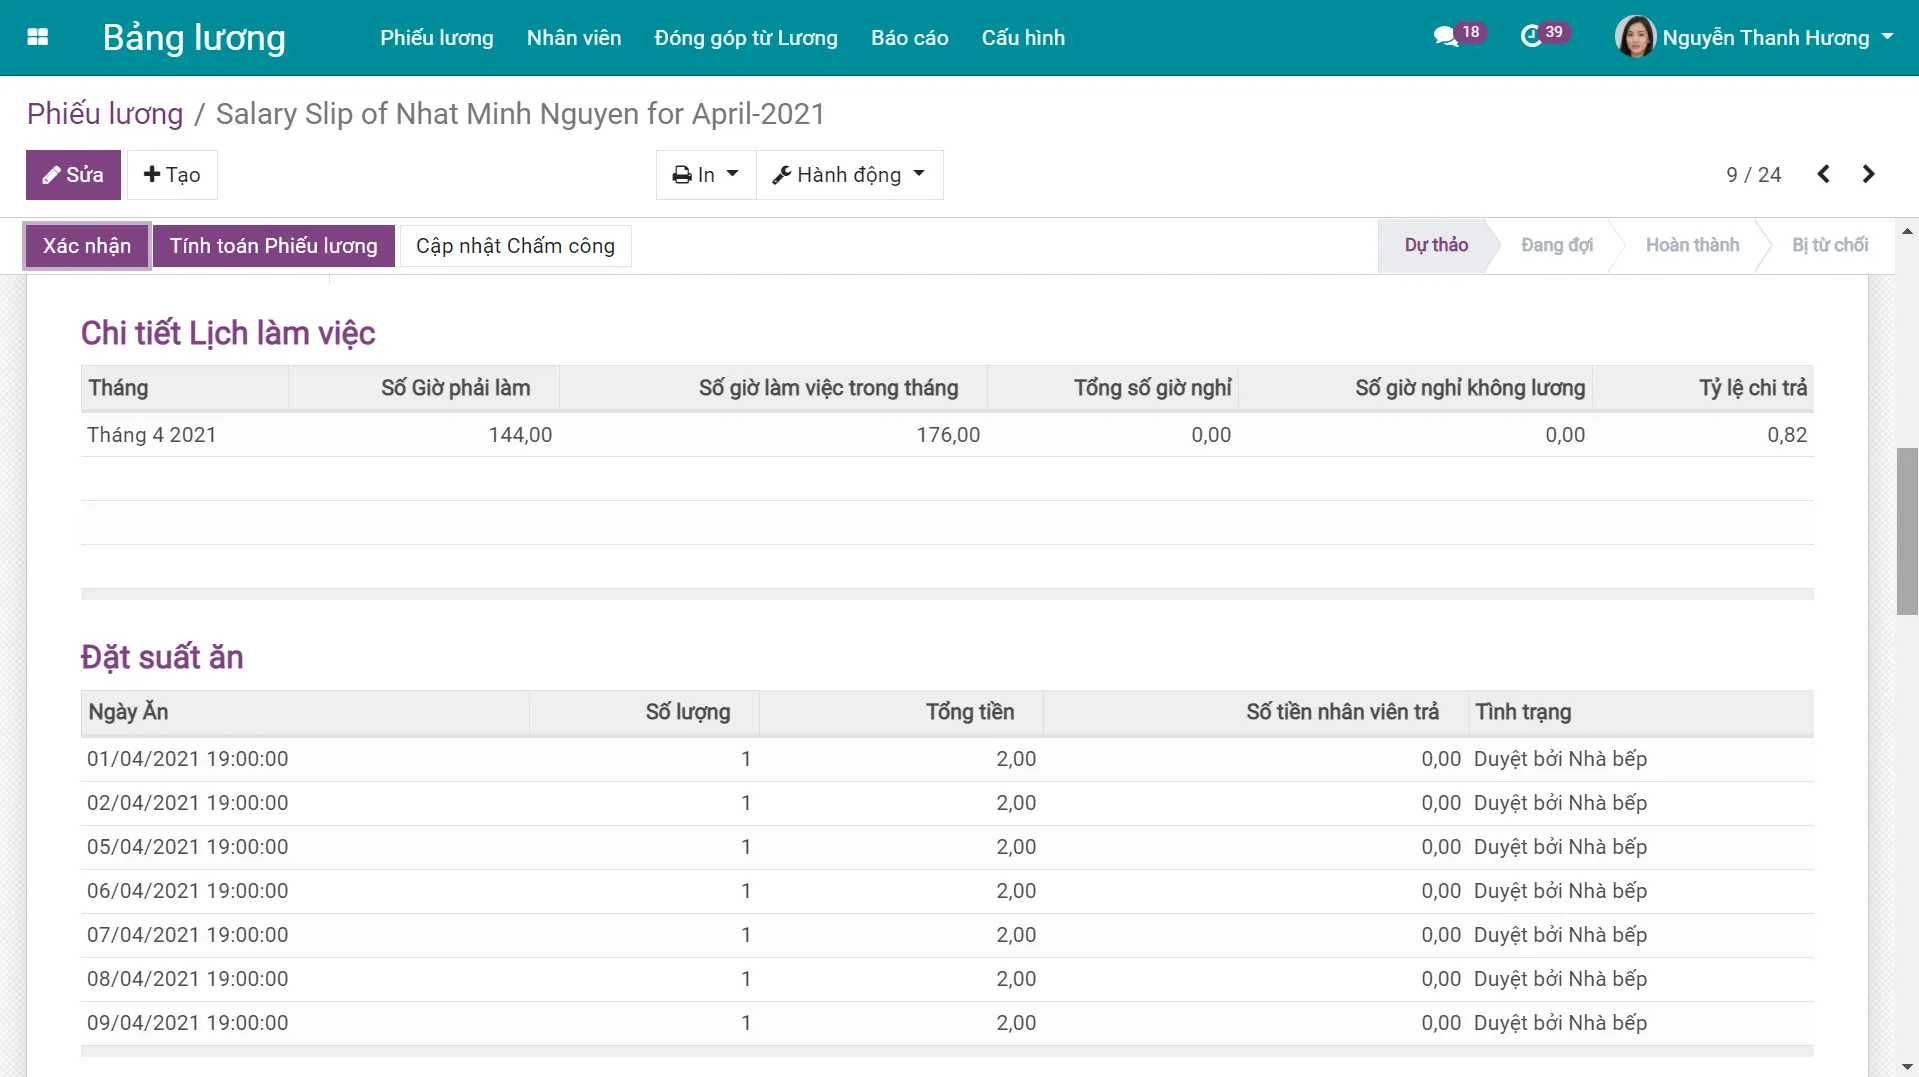Viewport: 1919px width, 1077px height.
Task: Click the Tạo create button
Action: tap(172, 175)
